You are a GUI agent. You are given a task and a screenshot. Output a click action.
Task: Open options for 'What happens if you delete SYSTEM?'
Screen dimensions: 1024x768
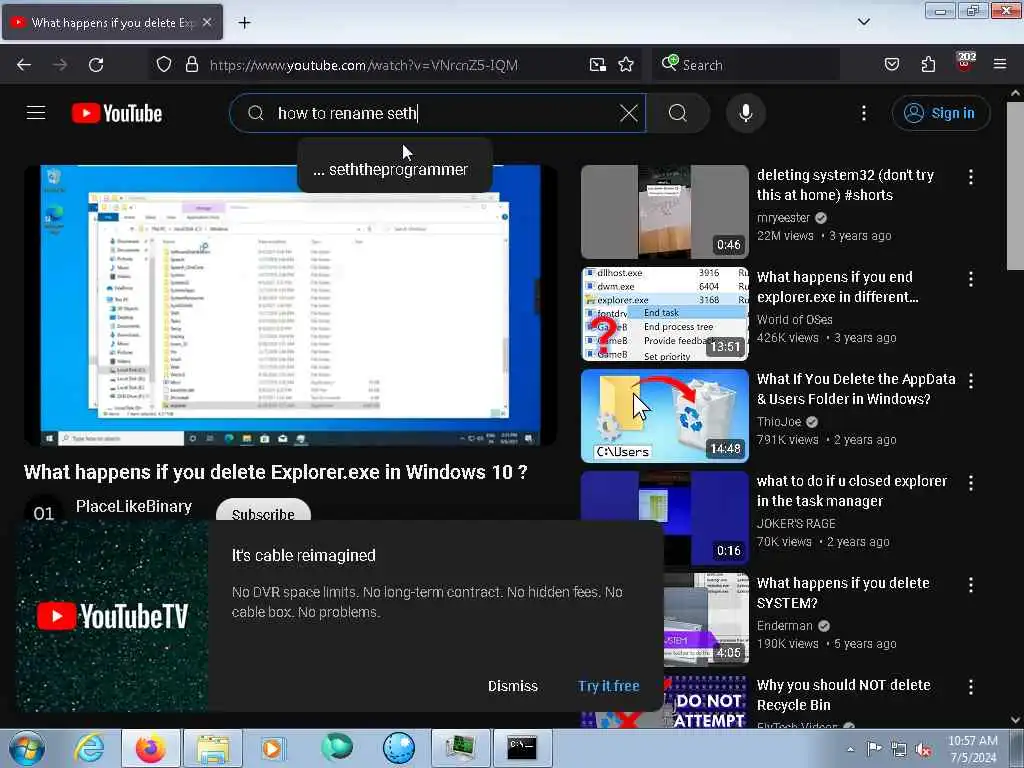(x=970, y=584)
